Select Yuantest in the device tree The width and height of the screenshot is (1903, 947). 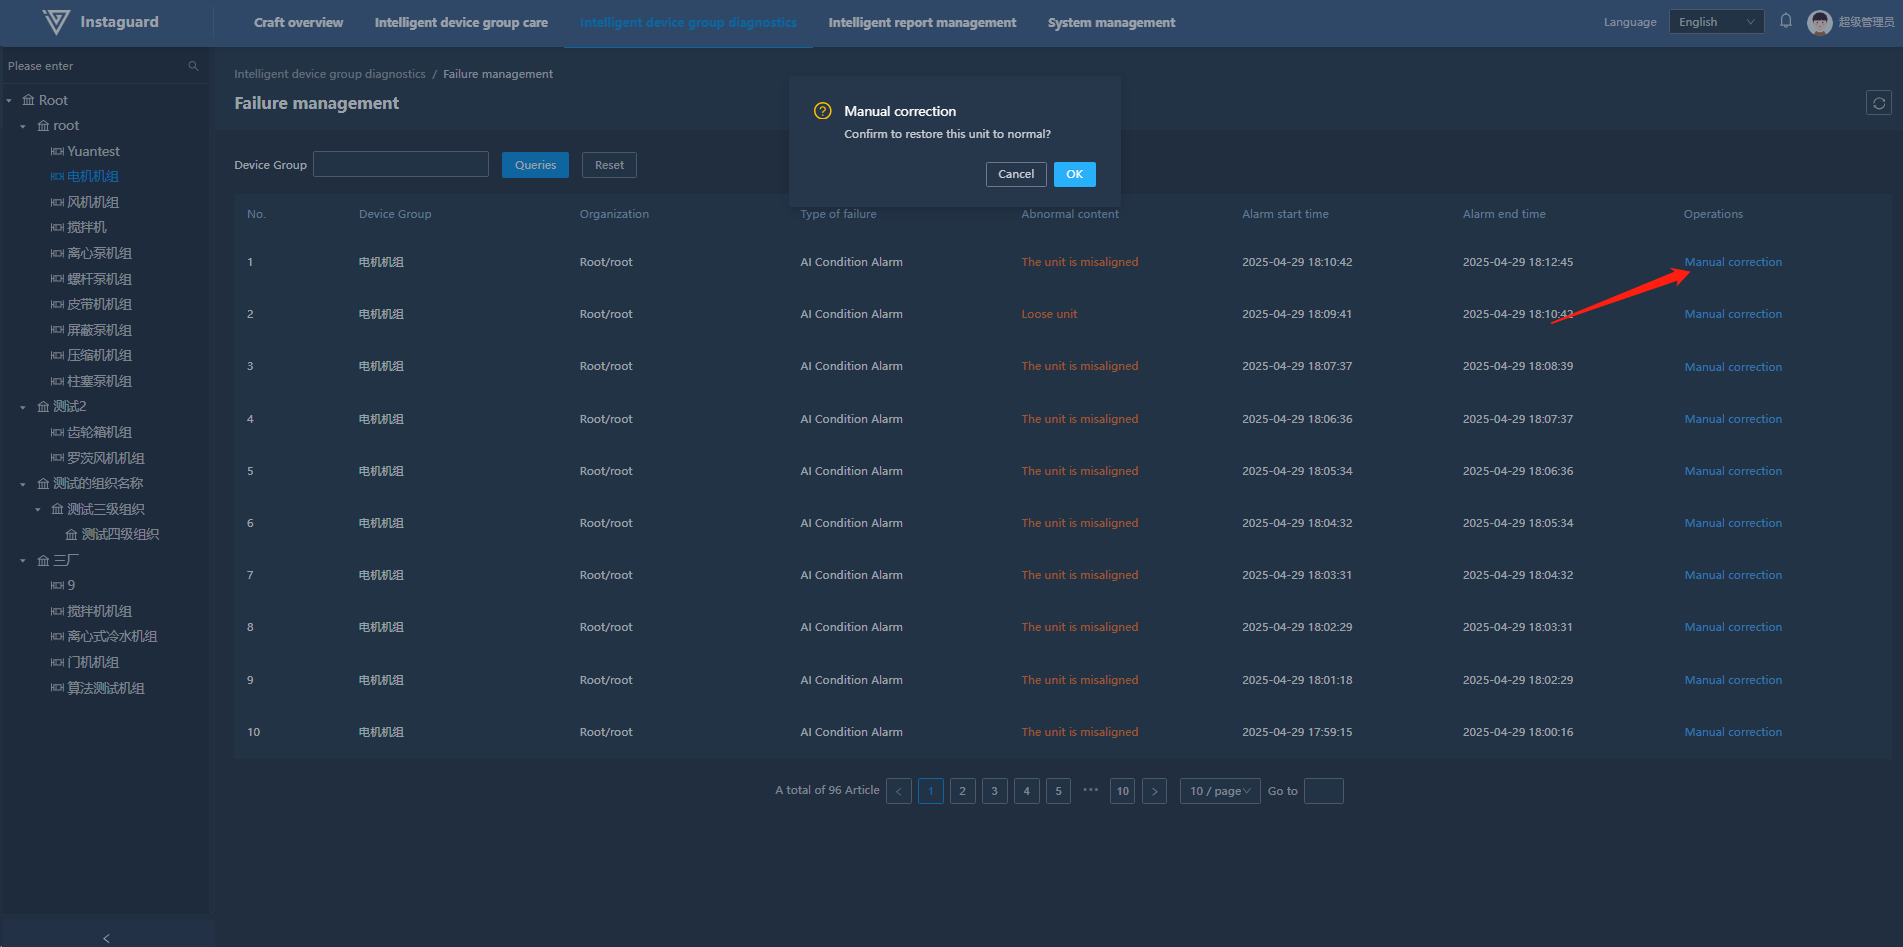[93, 152]
